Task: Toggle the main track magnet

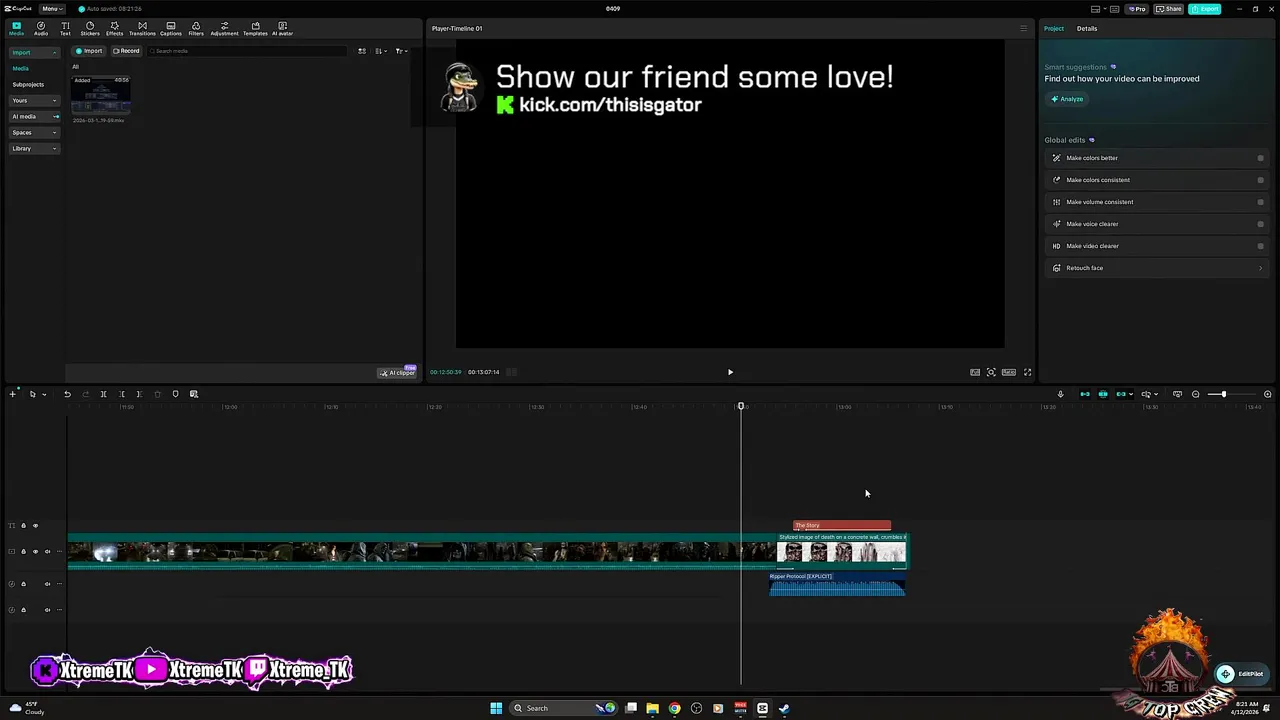Action: (x=1085, y=394)
